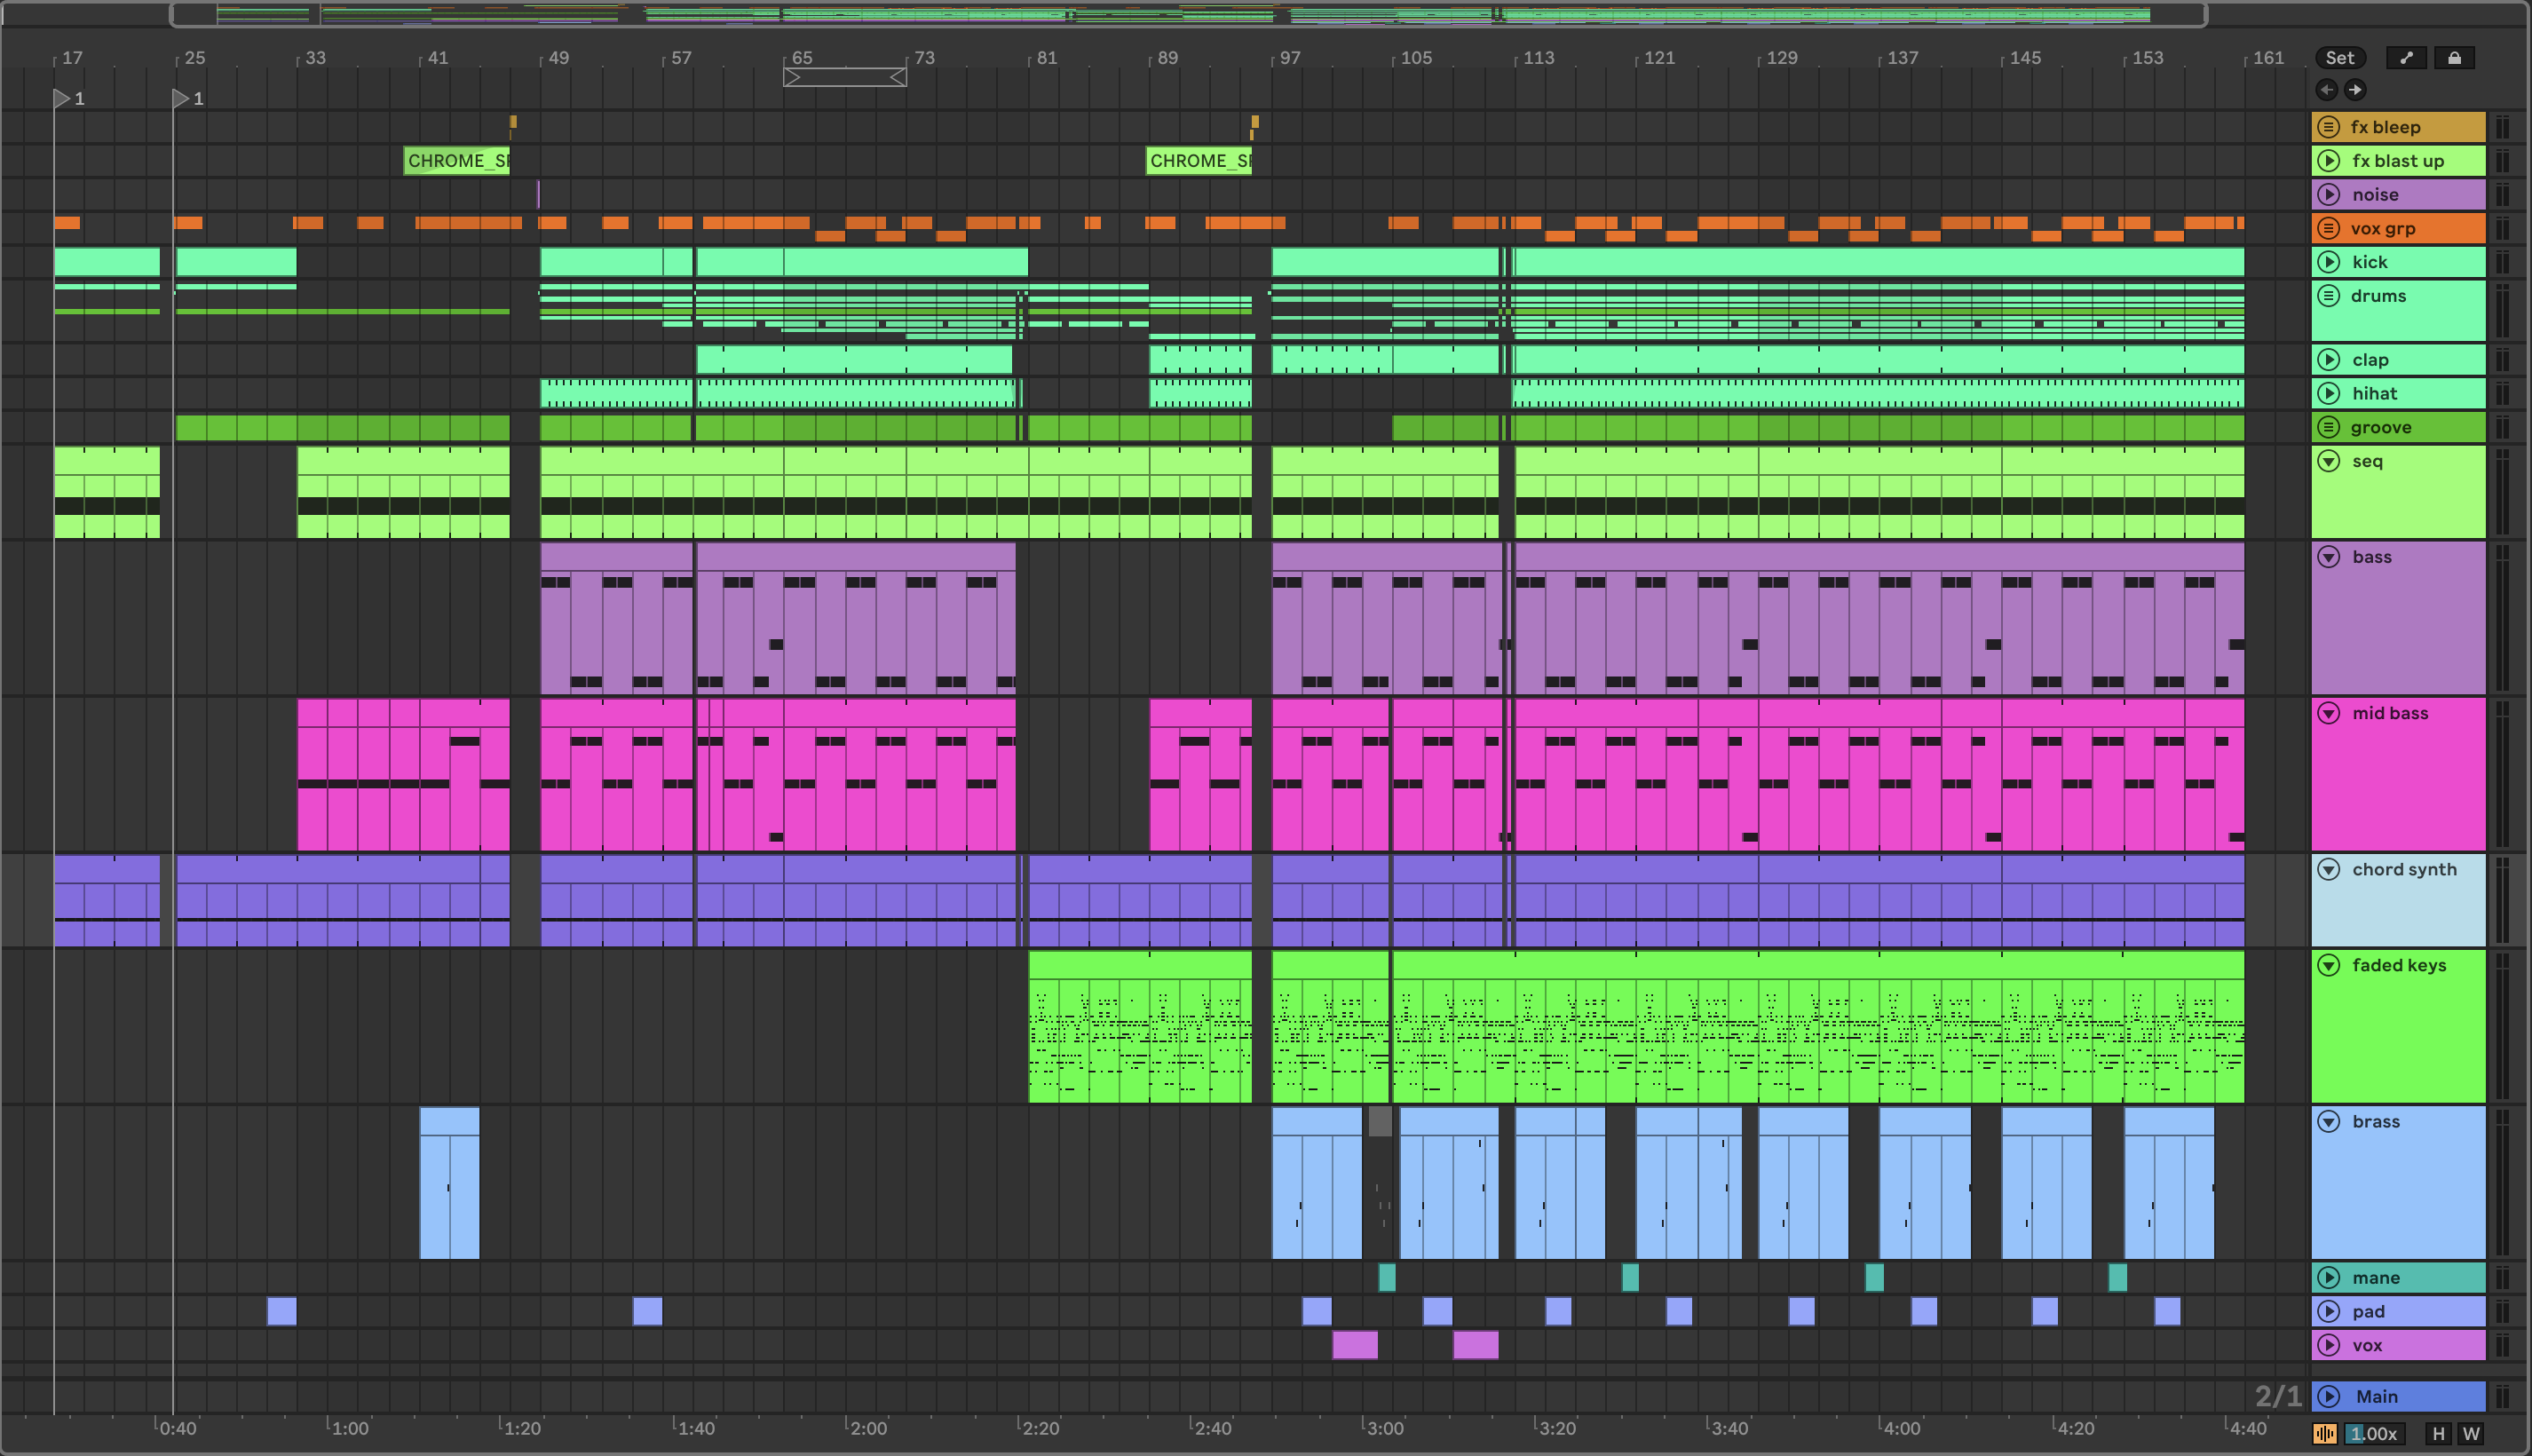Collapse the bass track fold arrow
The image size is (2532, 1456).
coord(2328,557)
